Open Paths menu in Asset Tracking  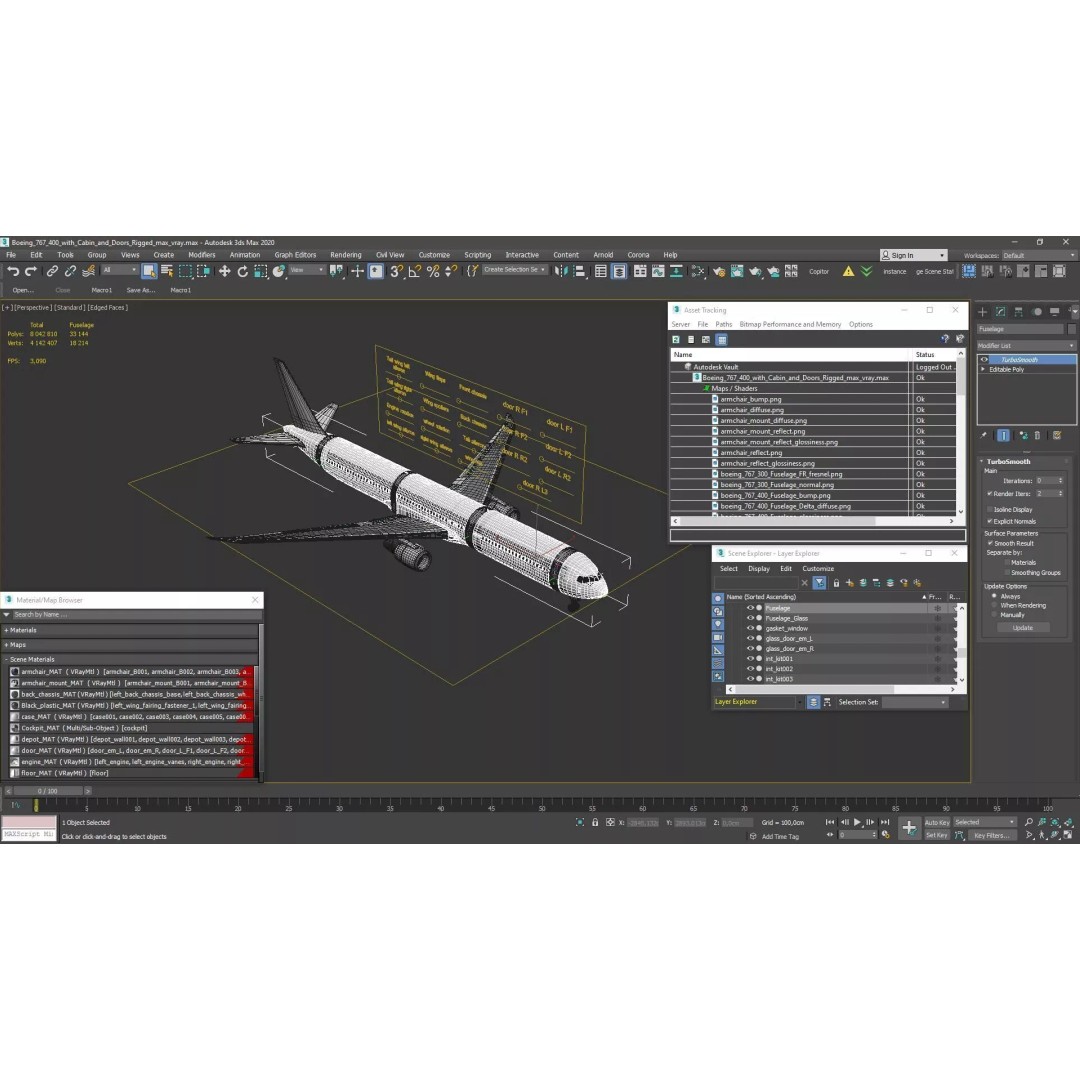click(x=723, y=324)
